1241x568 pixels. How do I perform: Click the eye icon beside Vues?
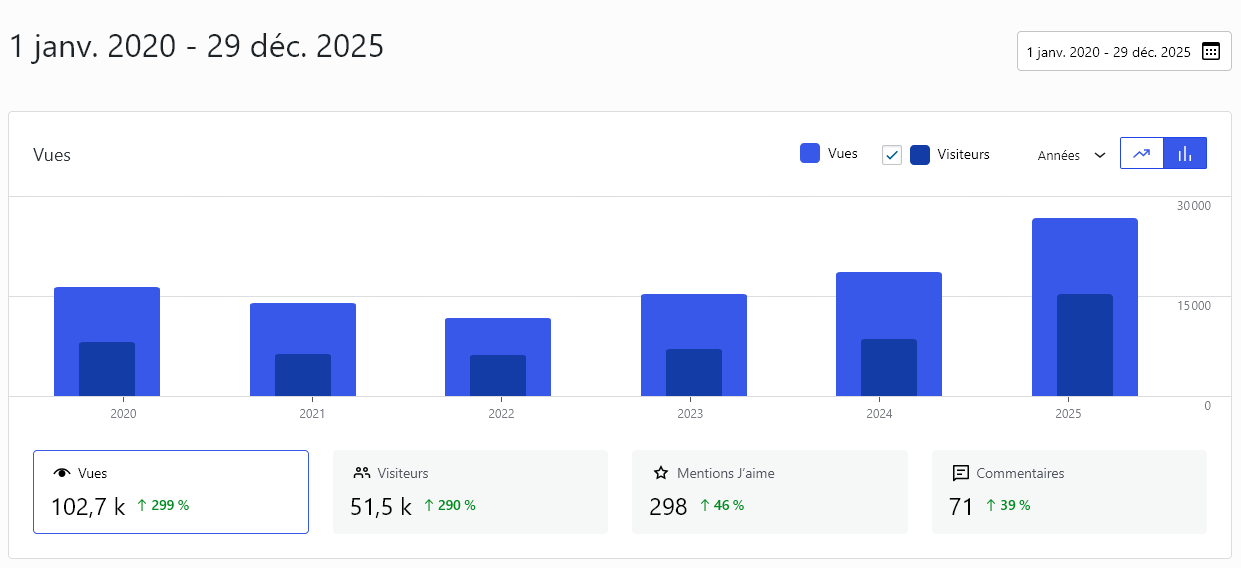coord(62,474)
